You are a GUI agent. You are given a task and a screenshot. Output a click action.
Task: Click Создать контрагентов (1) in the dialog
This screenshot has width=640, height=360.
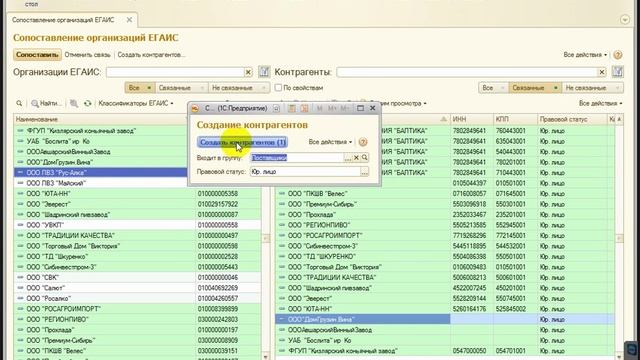tap(242, 142)
